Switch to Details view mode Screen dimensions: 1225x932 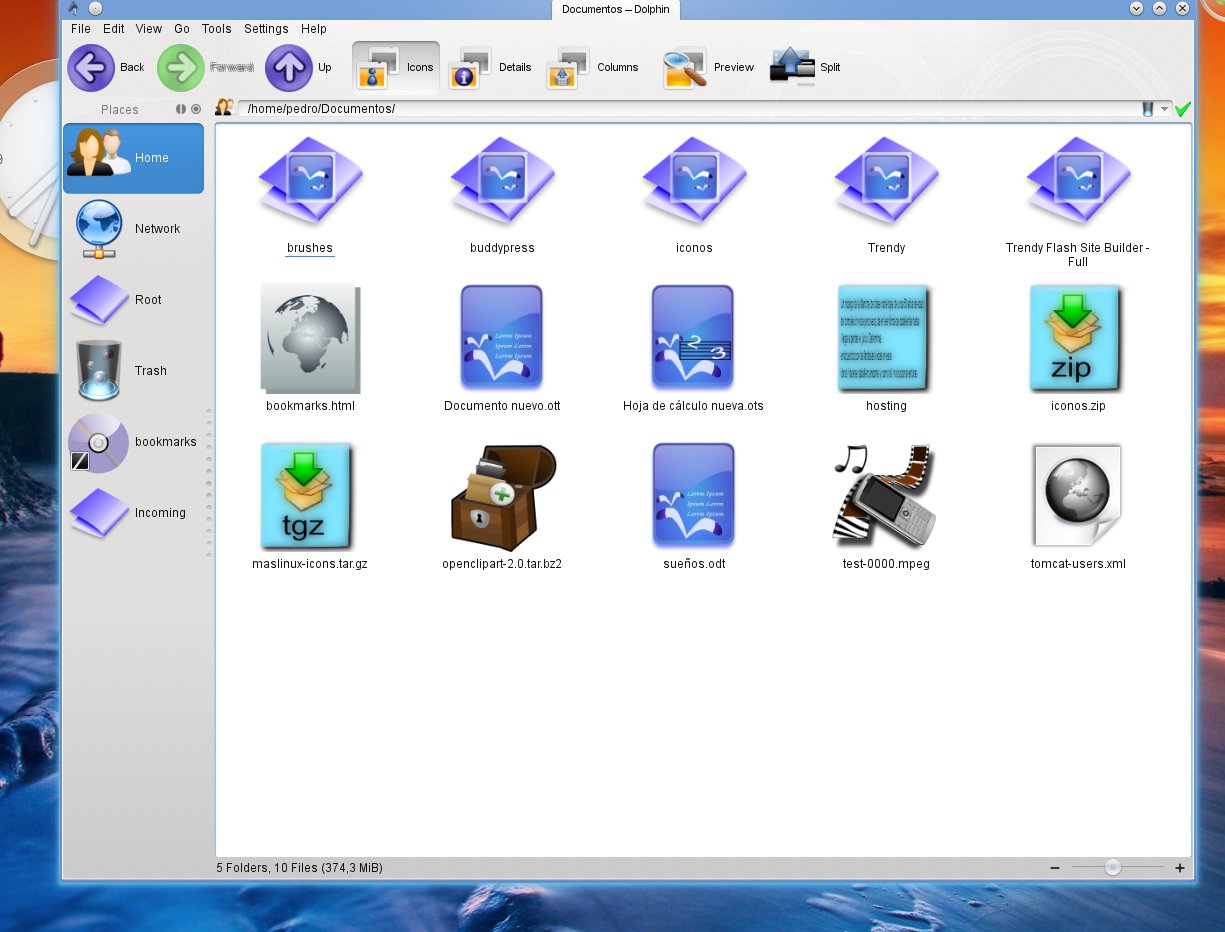point(491,68)
